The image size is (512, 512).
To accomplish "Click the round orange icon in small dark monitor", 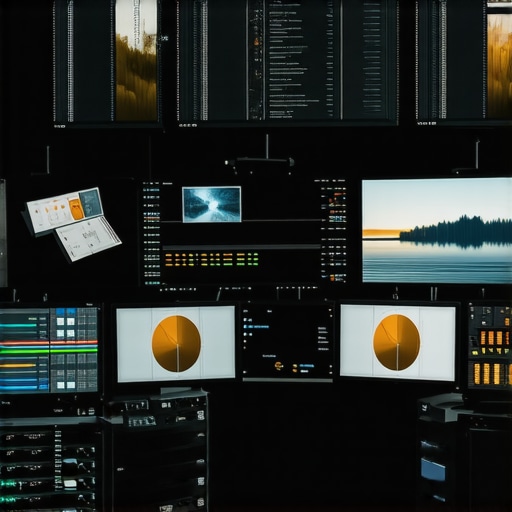I will tap(279, 366).
